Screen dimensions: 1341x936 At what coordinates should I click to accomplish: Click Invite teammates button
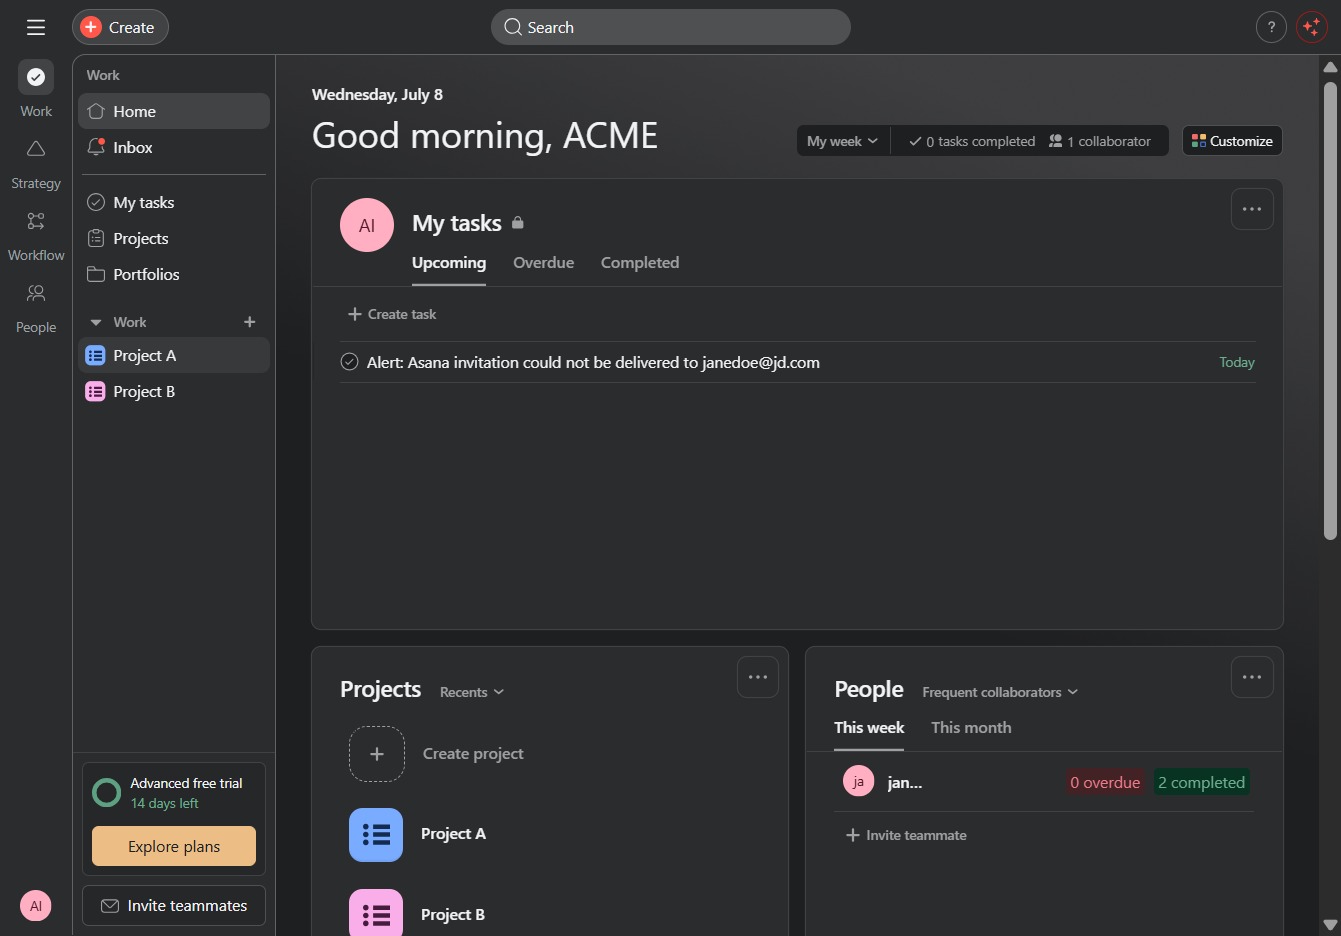(174, 906)
